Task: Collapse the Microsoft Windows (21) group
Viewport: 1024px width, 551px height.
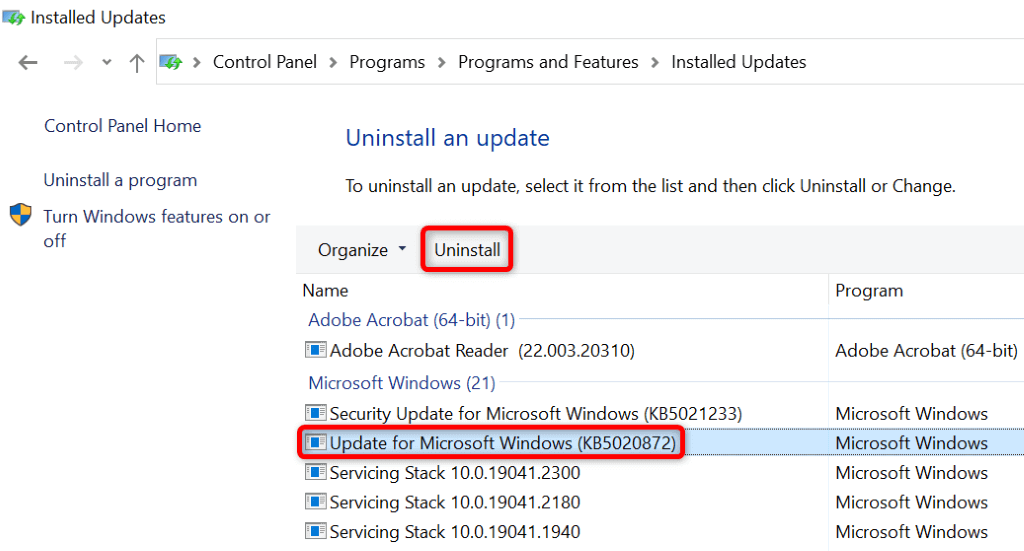Action: [401, 383]
